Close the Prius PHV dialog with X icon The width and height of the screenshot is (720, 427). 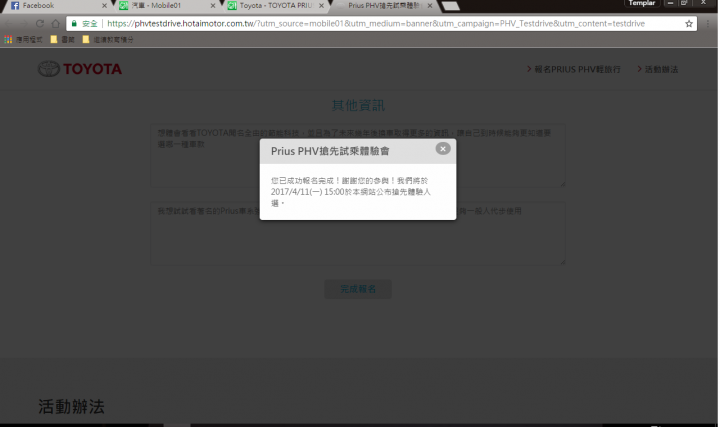click(443, 149)
